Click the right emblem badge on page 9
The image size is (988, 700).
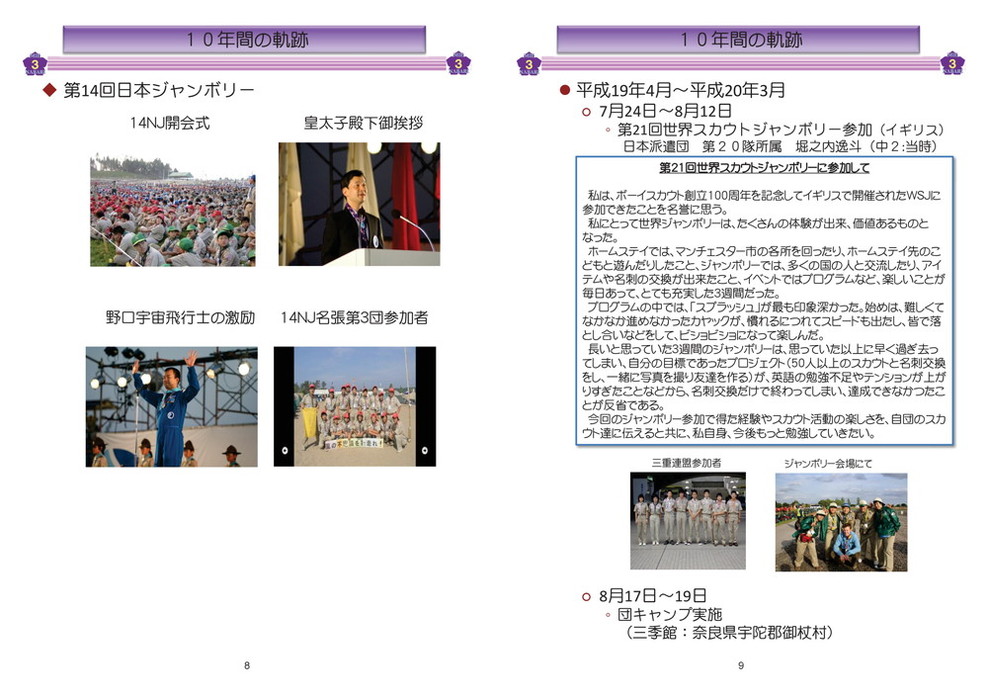pos(952,64)
